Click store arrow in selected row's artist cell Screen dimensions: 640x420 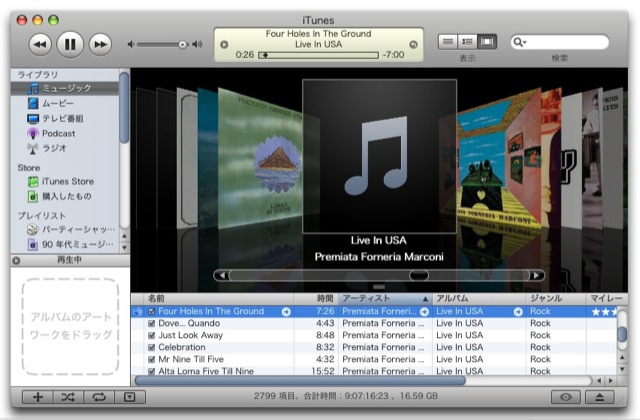coord(424,312)
